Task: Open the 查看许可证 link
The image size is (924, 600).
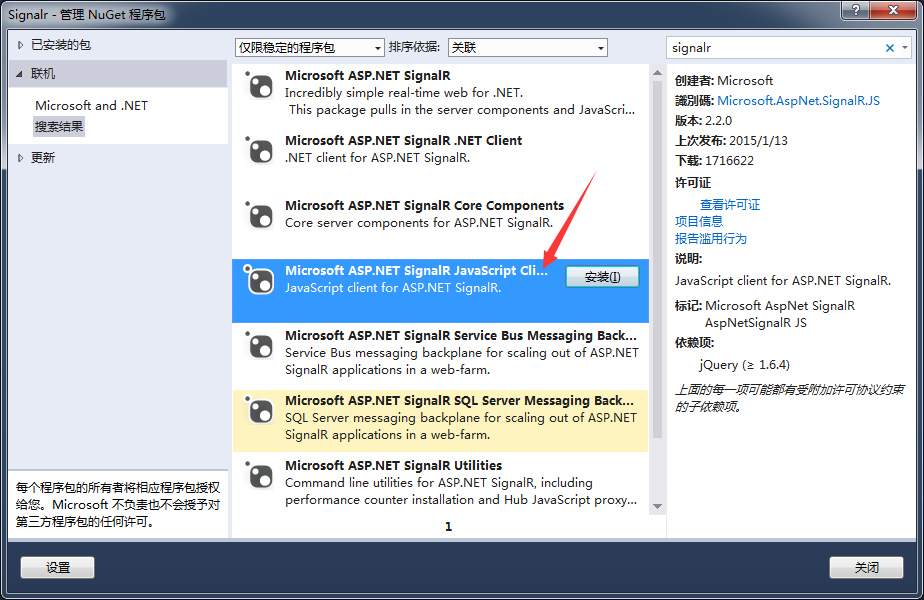Action: point(730,205)
